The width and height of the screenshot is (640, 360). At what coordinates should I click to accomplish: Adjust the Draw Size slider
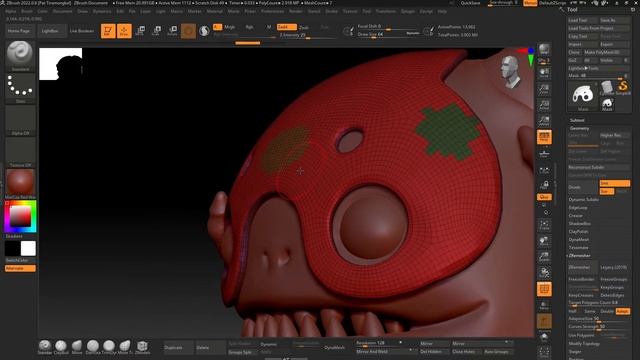tap(388, 34)
